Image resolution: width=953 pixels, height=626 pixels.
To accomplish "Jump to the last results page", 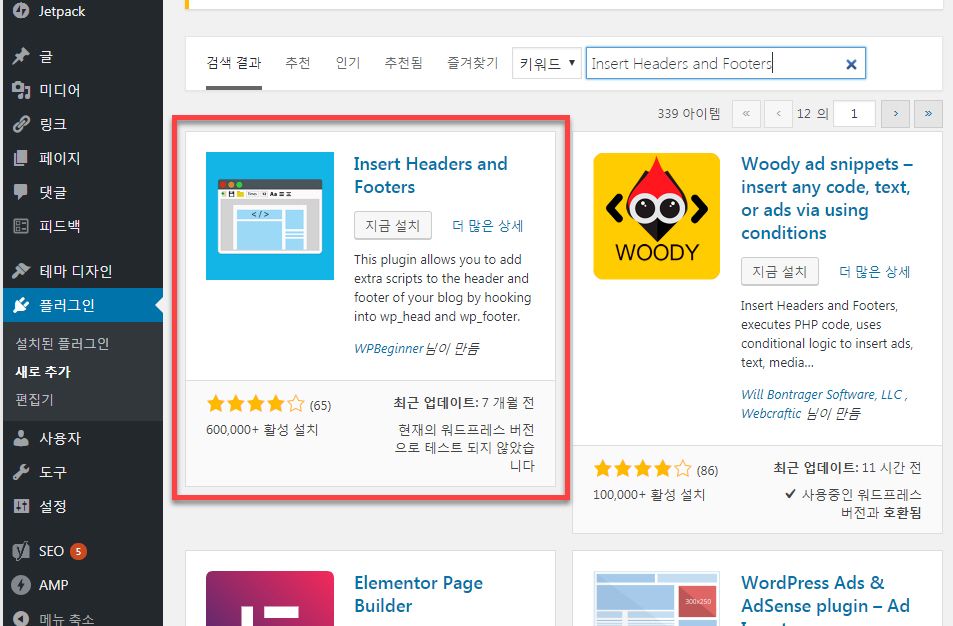I will pos(928,114).
